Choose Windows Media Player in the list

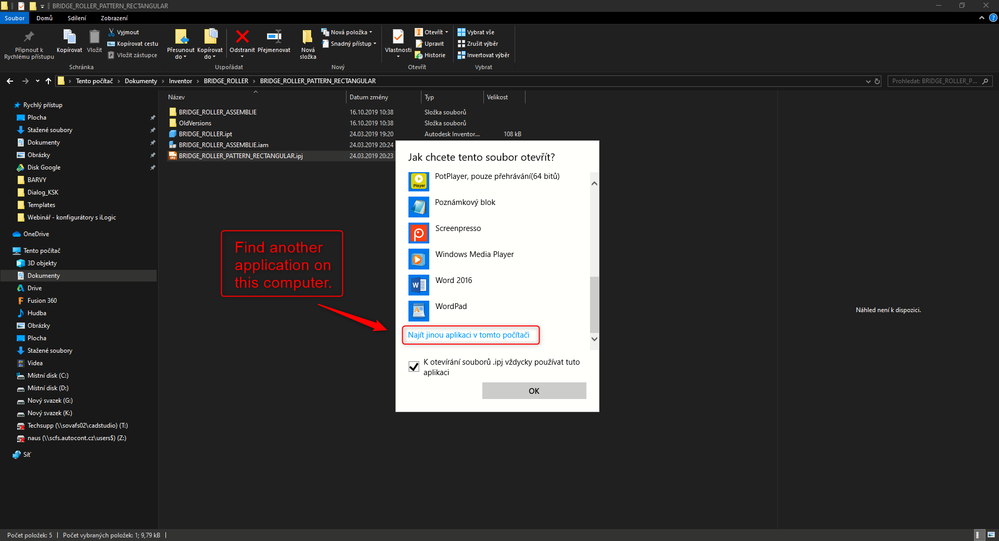point(497,259)
